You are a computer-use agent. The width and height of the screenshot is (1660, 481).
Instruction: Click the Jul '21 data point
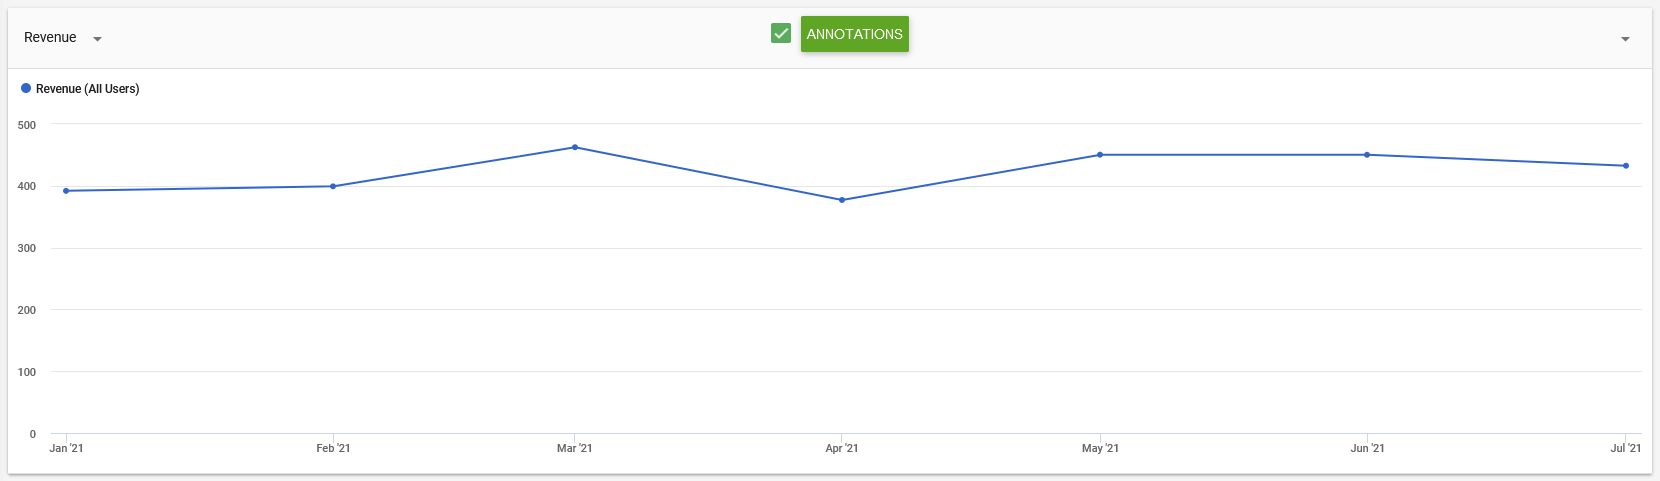pos(1626,166)
